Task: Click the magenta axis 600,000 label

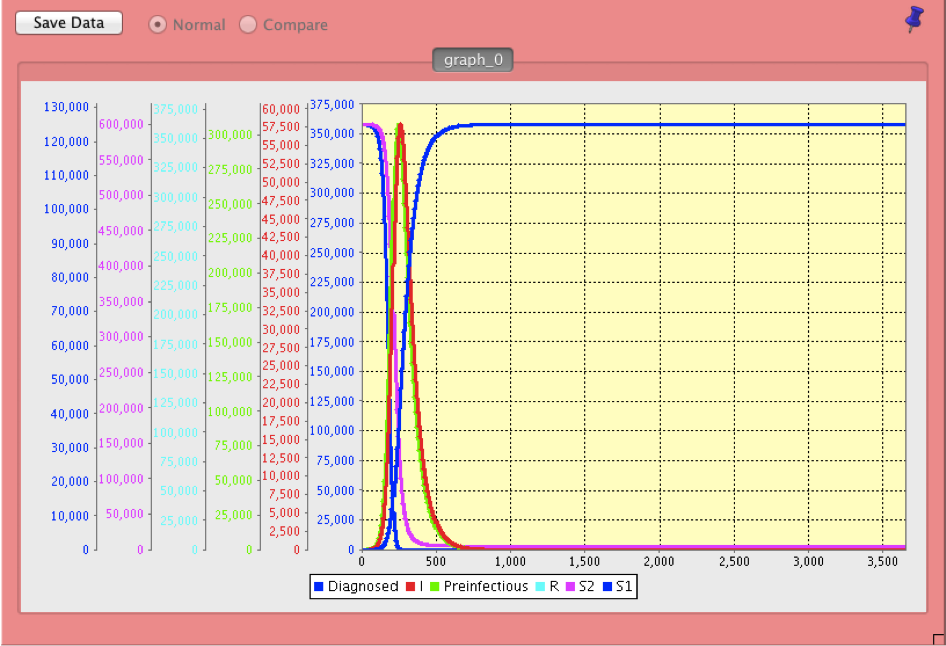Action: tap(121, 124)
